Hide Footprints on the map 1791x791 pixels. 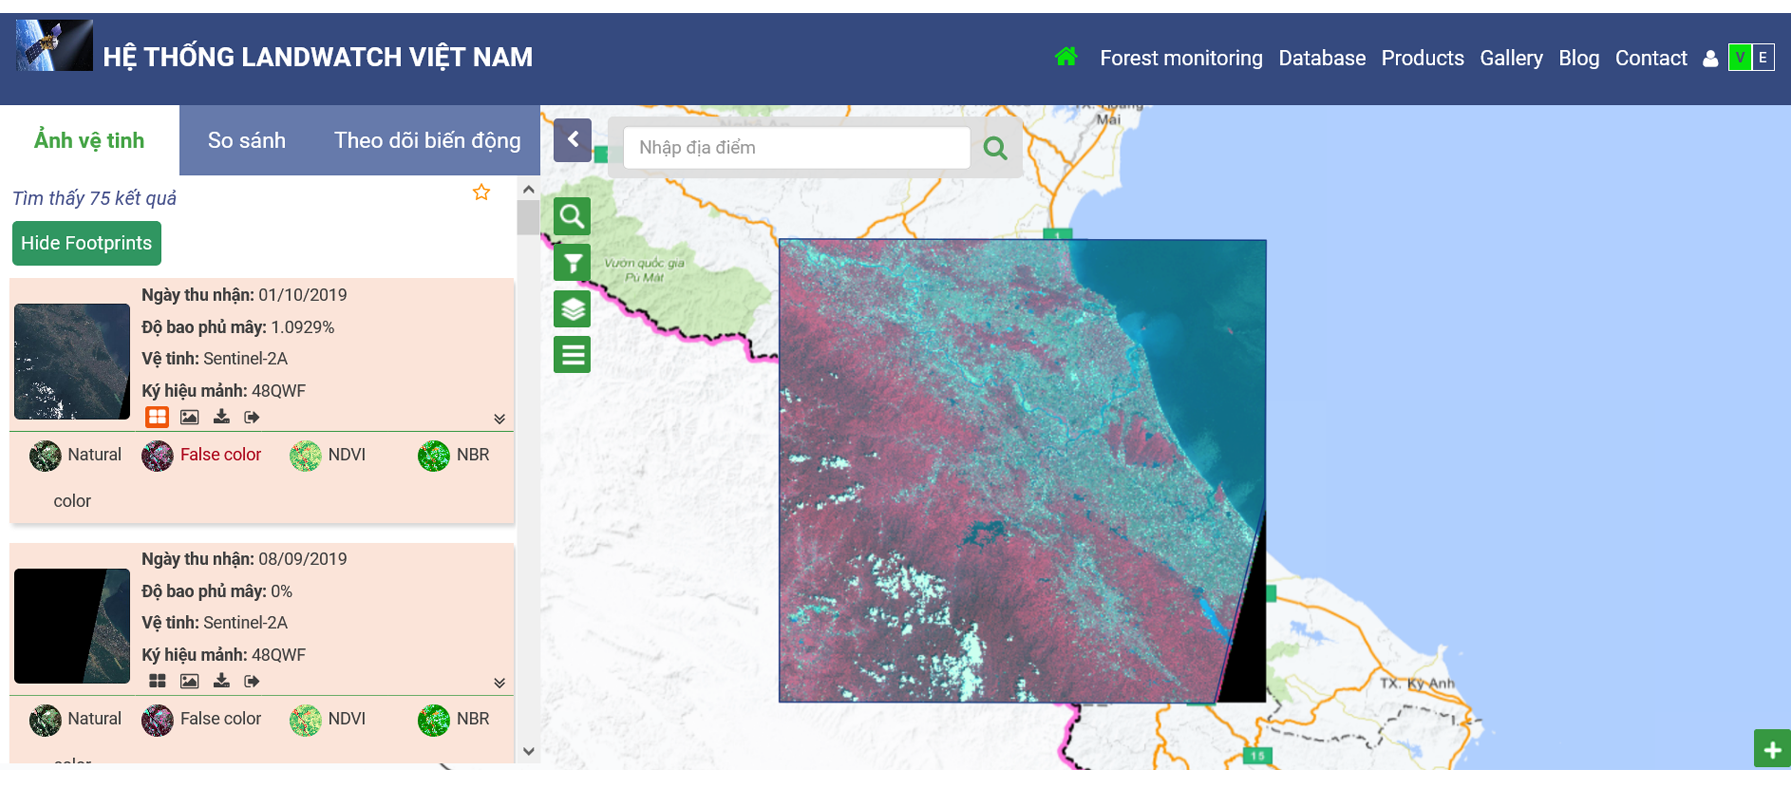coord(86,243)
